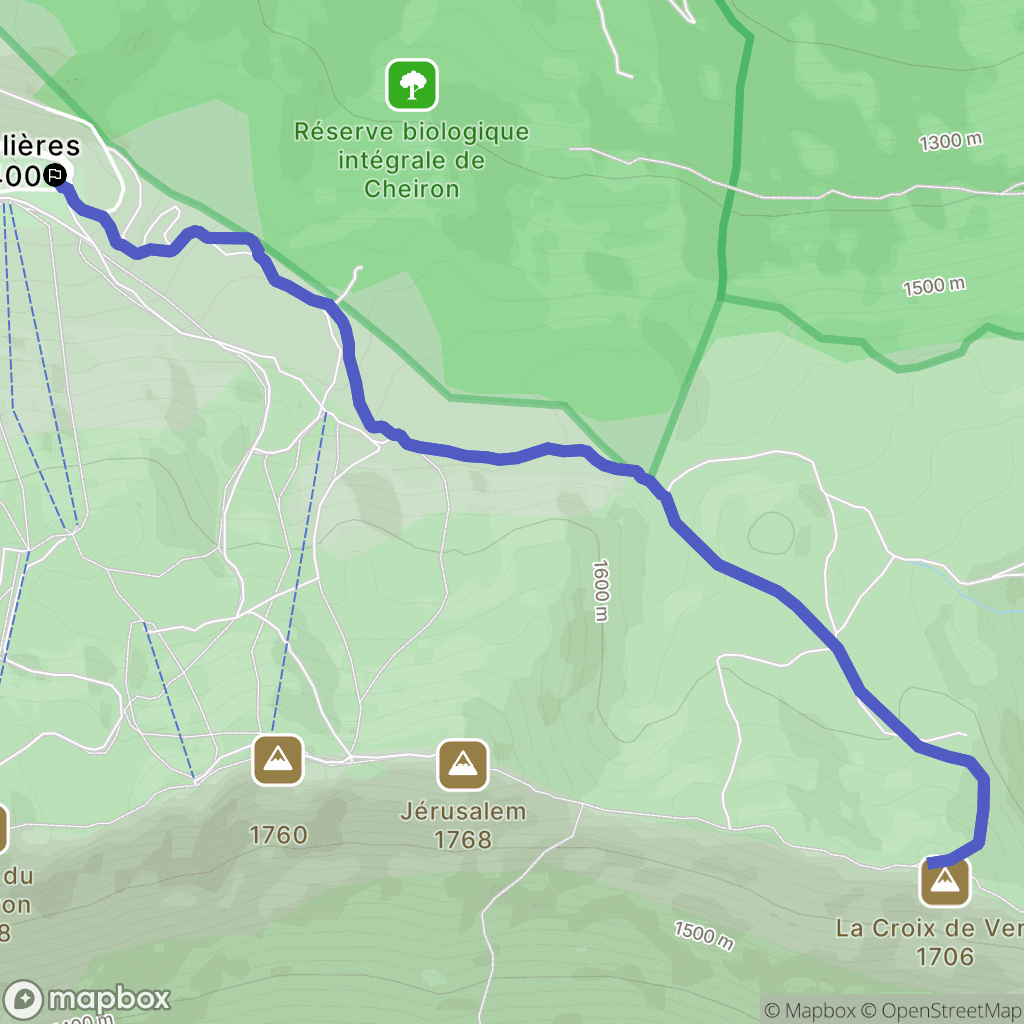Click the 1300 m contour label

(951, 141)
